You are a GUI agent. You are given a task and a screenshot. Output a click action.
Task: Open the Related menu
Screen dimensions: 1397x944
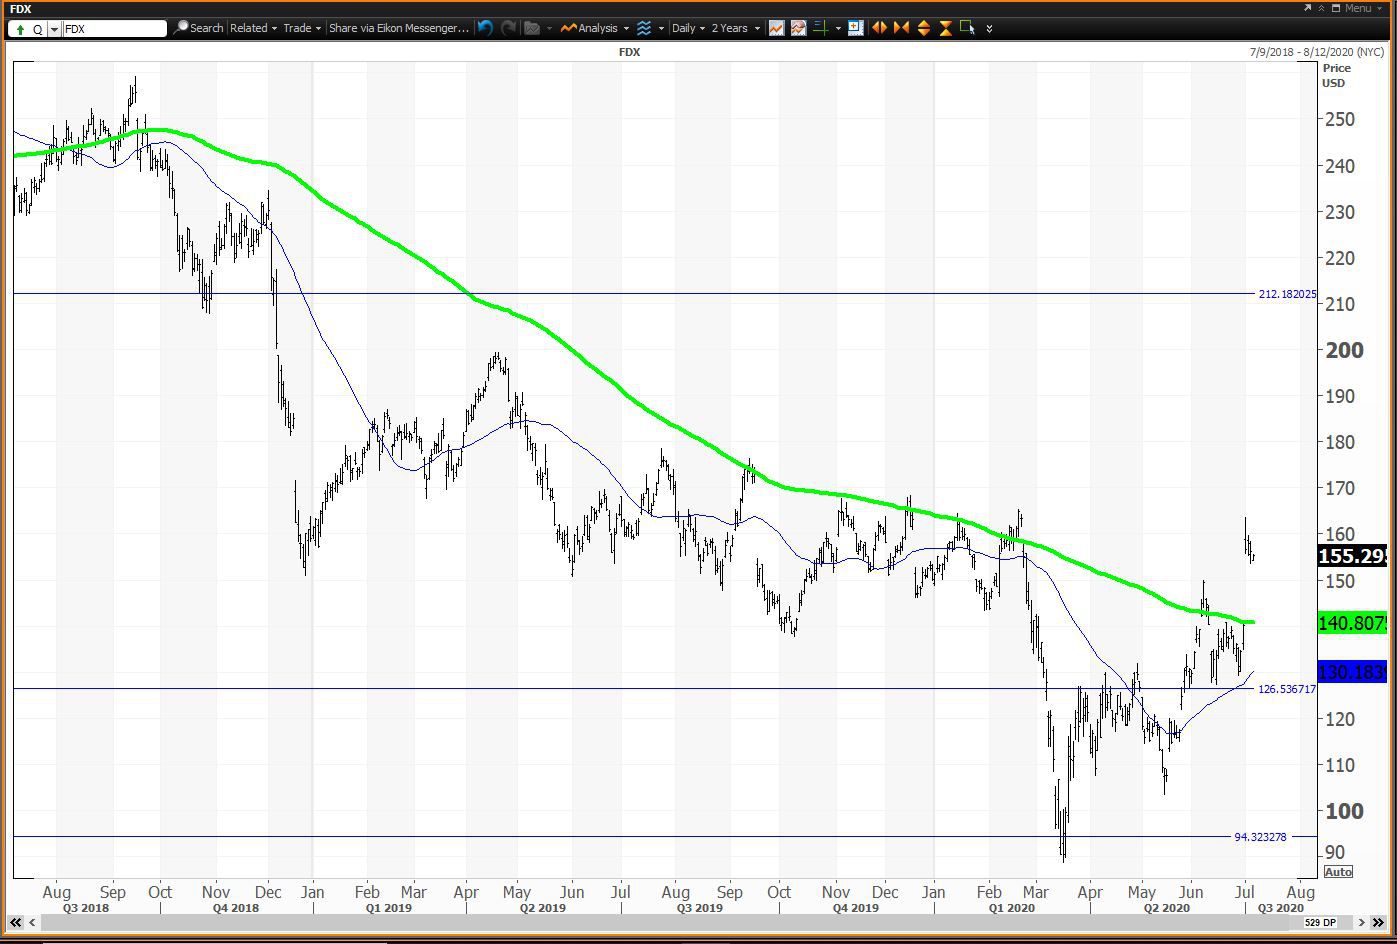254,28
